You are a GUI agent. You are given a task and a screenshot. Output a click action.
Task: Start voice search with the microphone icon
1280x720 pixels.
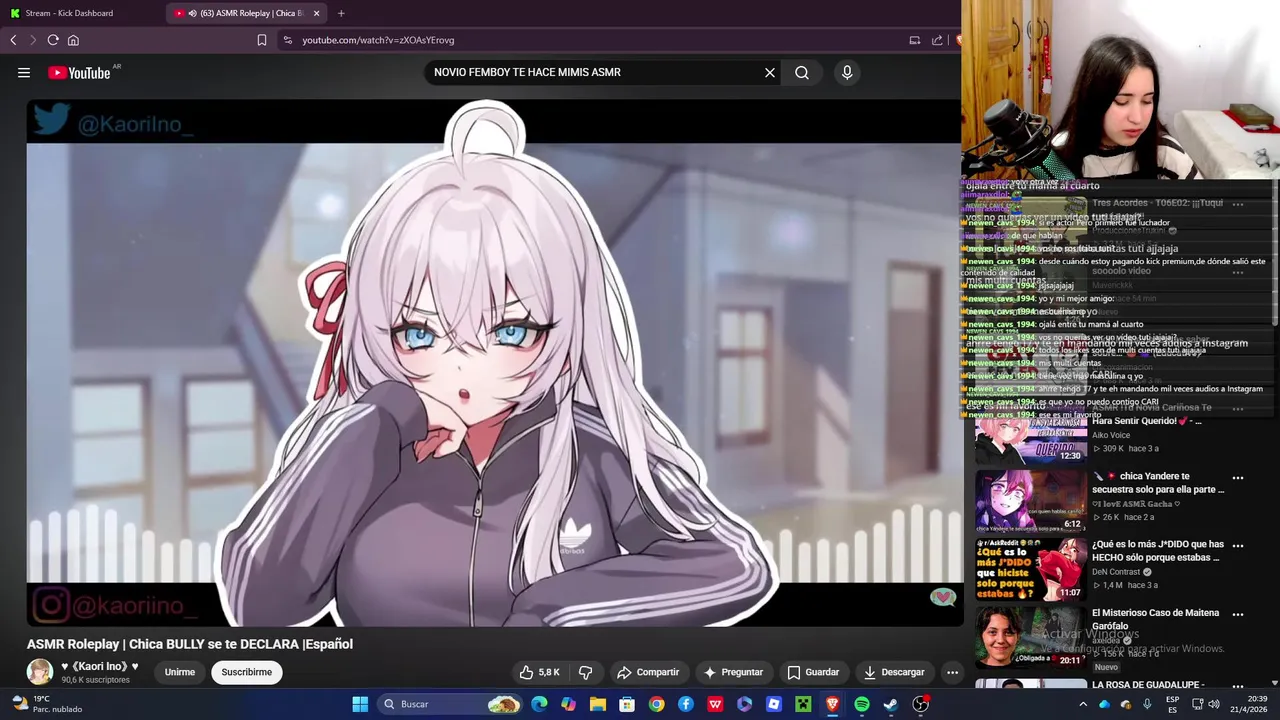(847, 72)
